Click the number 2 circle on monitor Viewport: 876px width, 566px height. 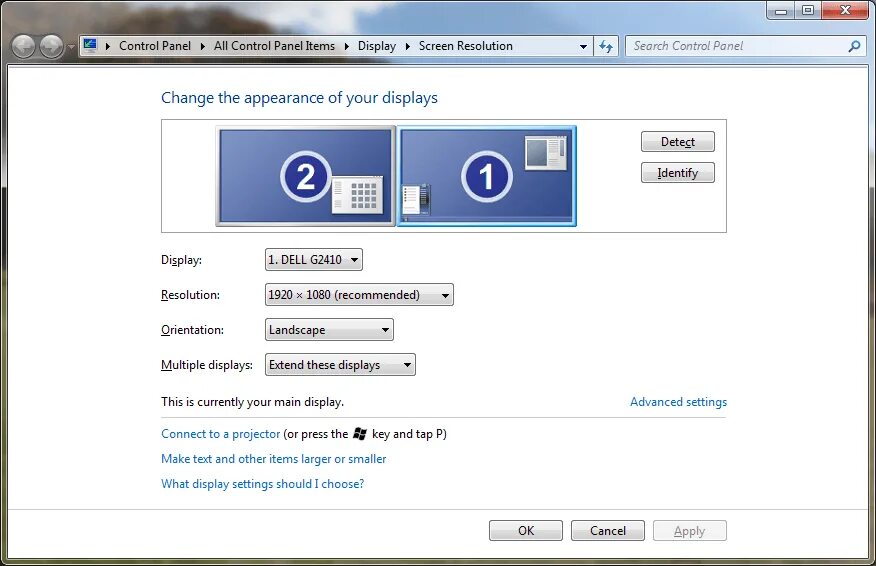[x=306, y=177]
